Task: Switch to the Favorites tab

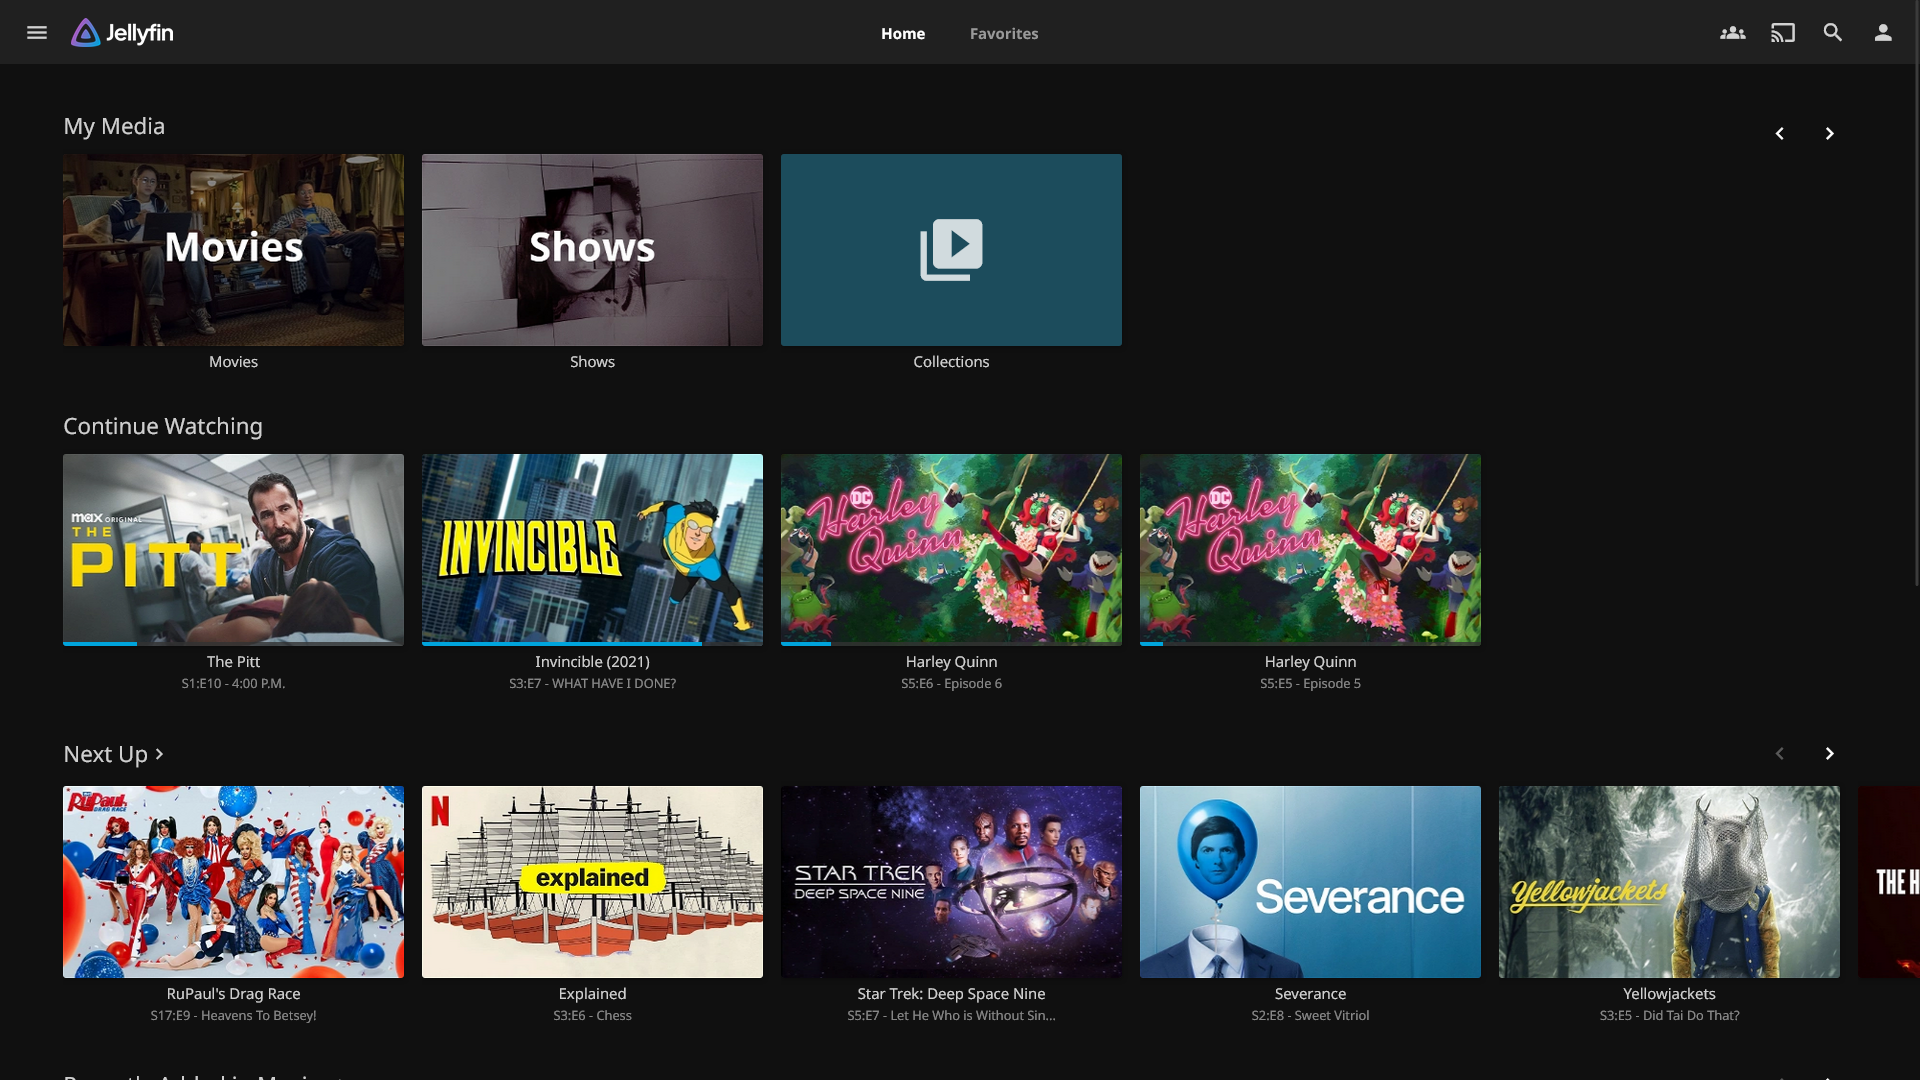Action: click(1004, 33)
